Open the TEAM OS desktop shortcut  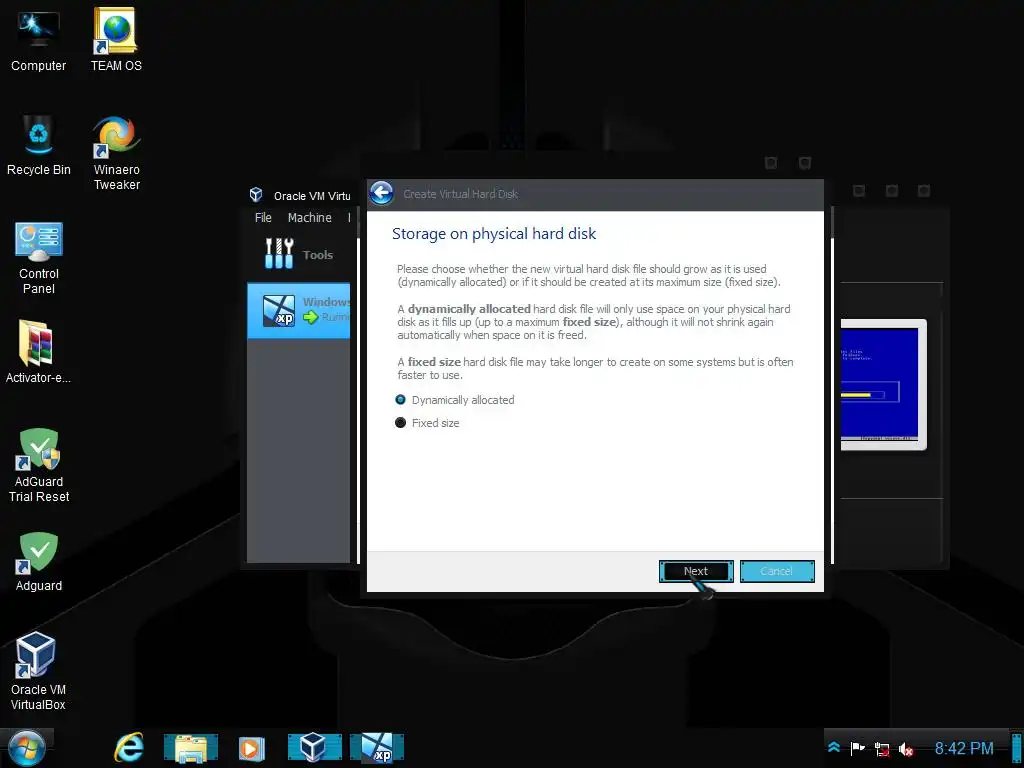(116, 40)
